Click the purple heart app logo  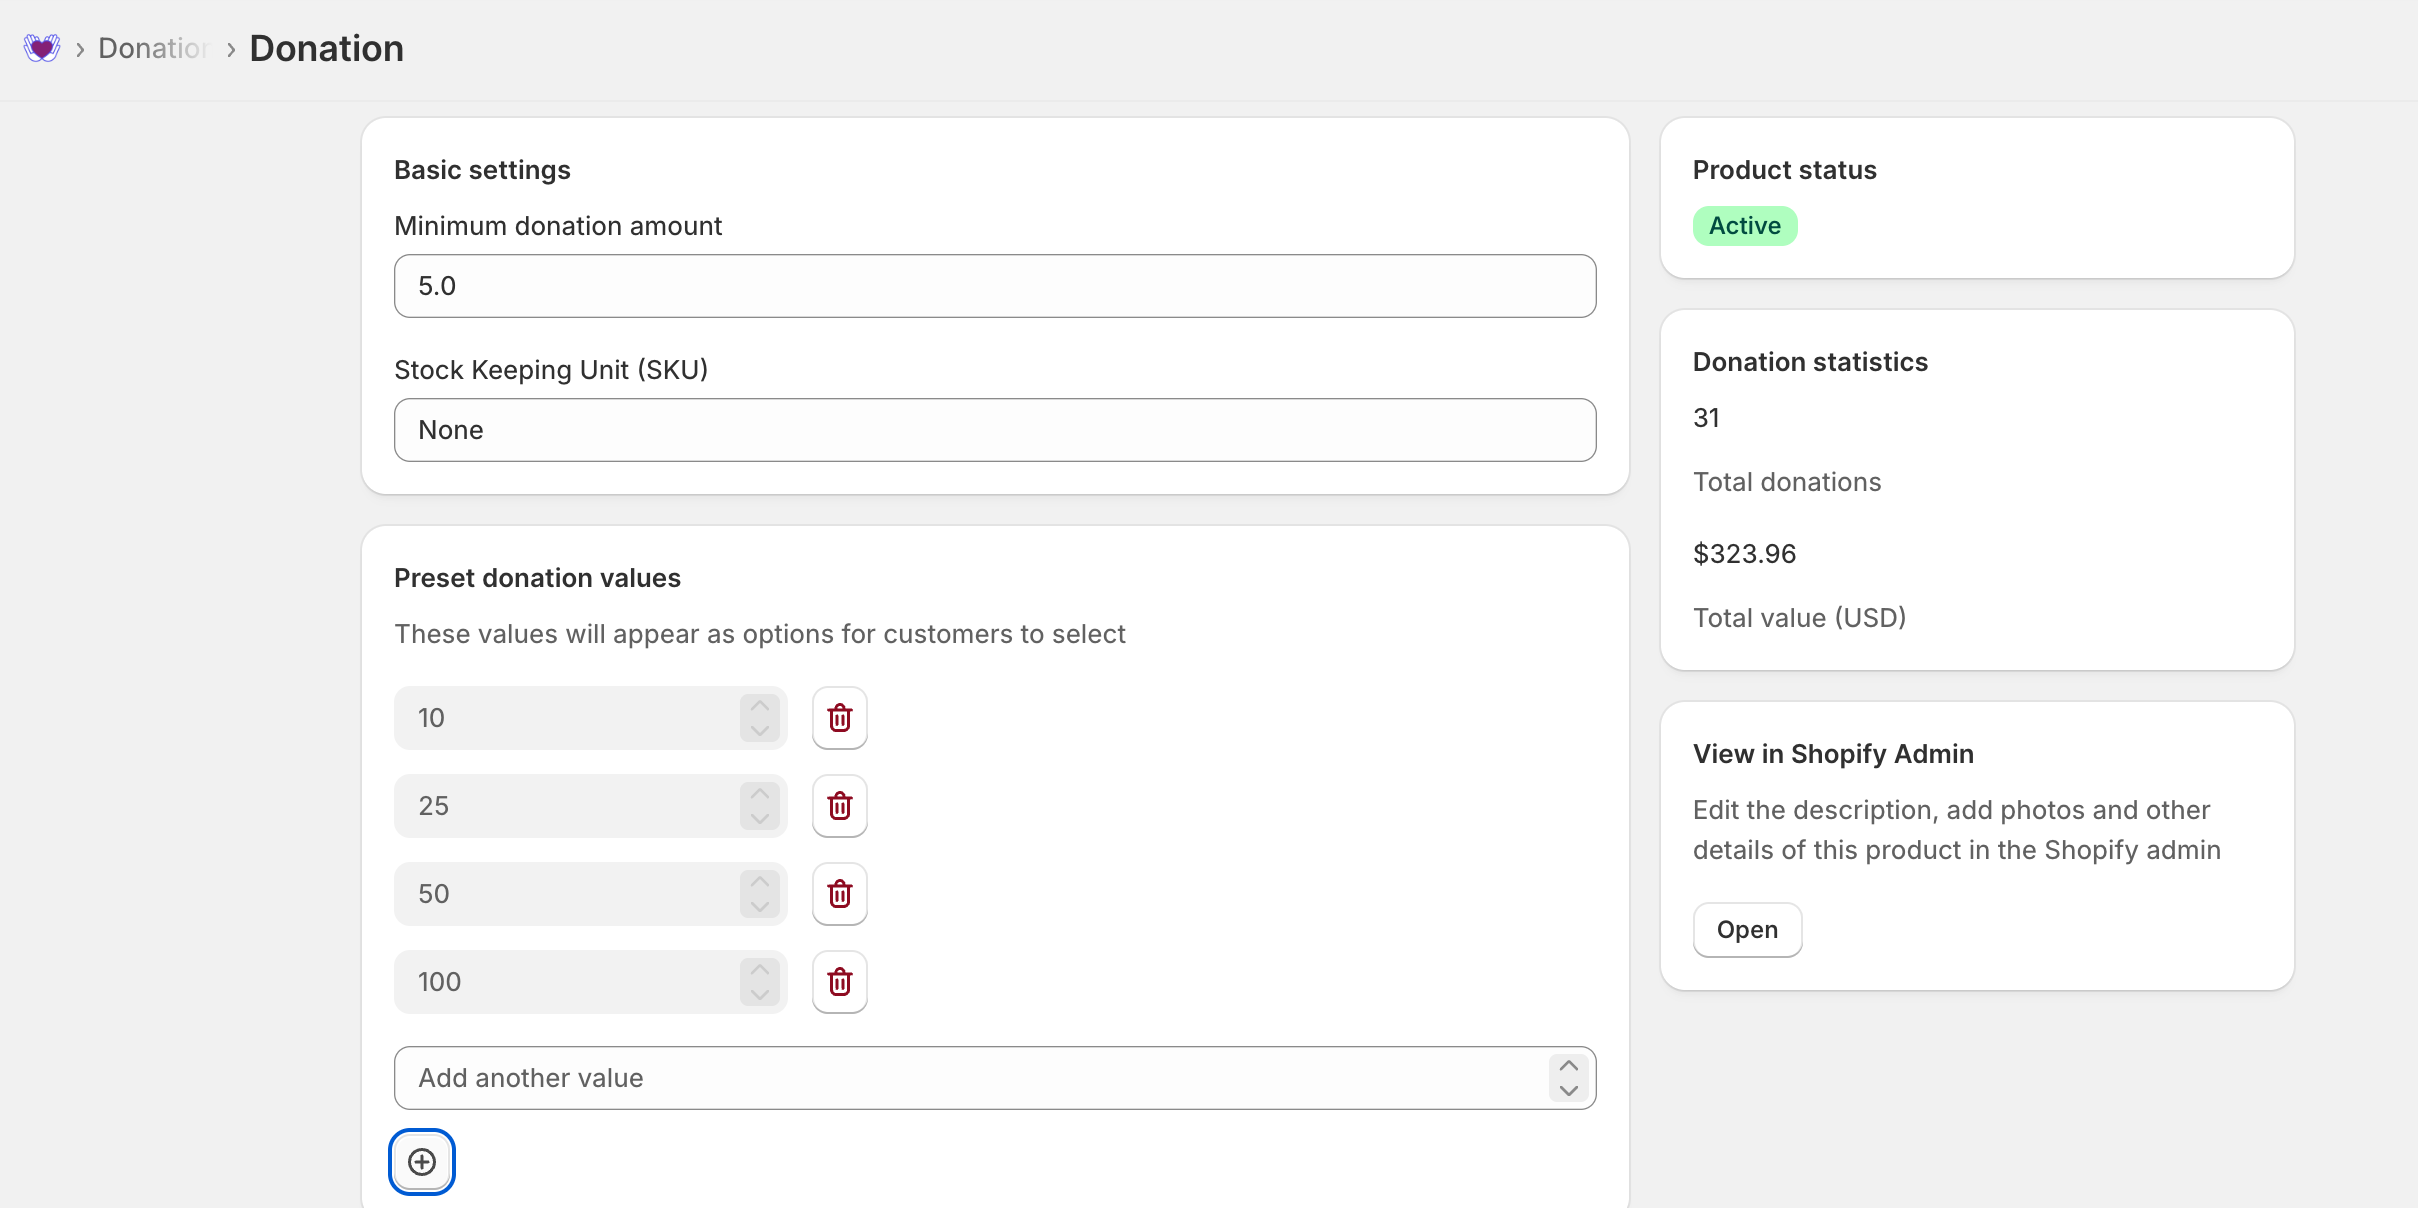coord(42,48)
